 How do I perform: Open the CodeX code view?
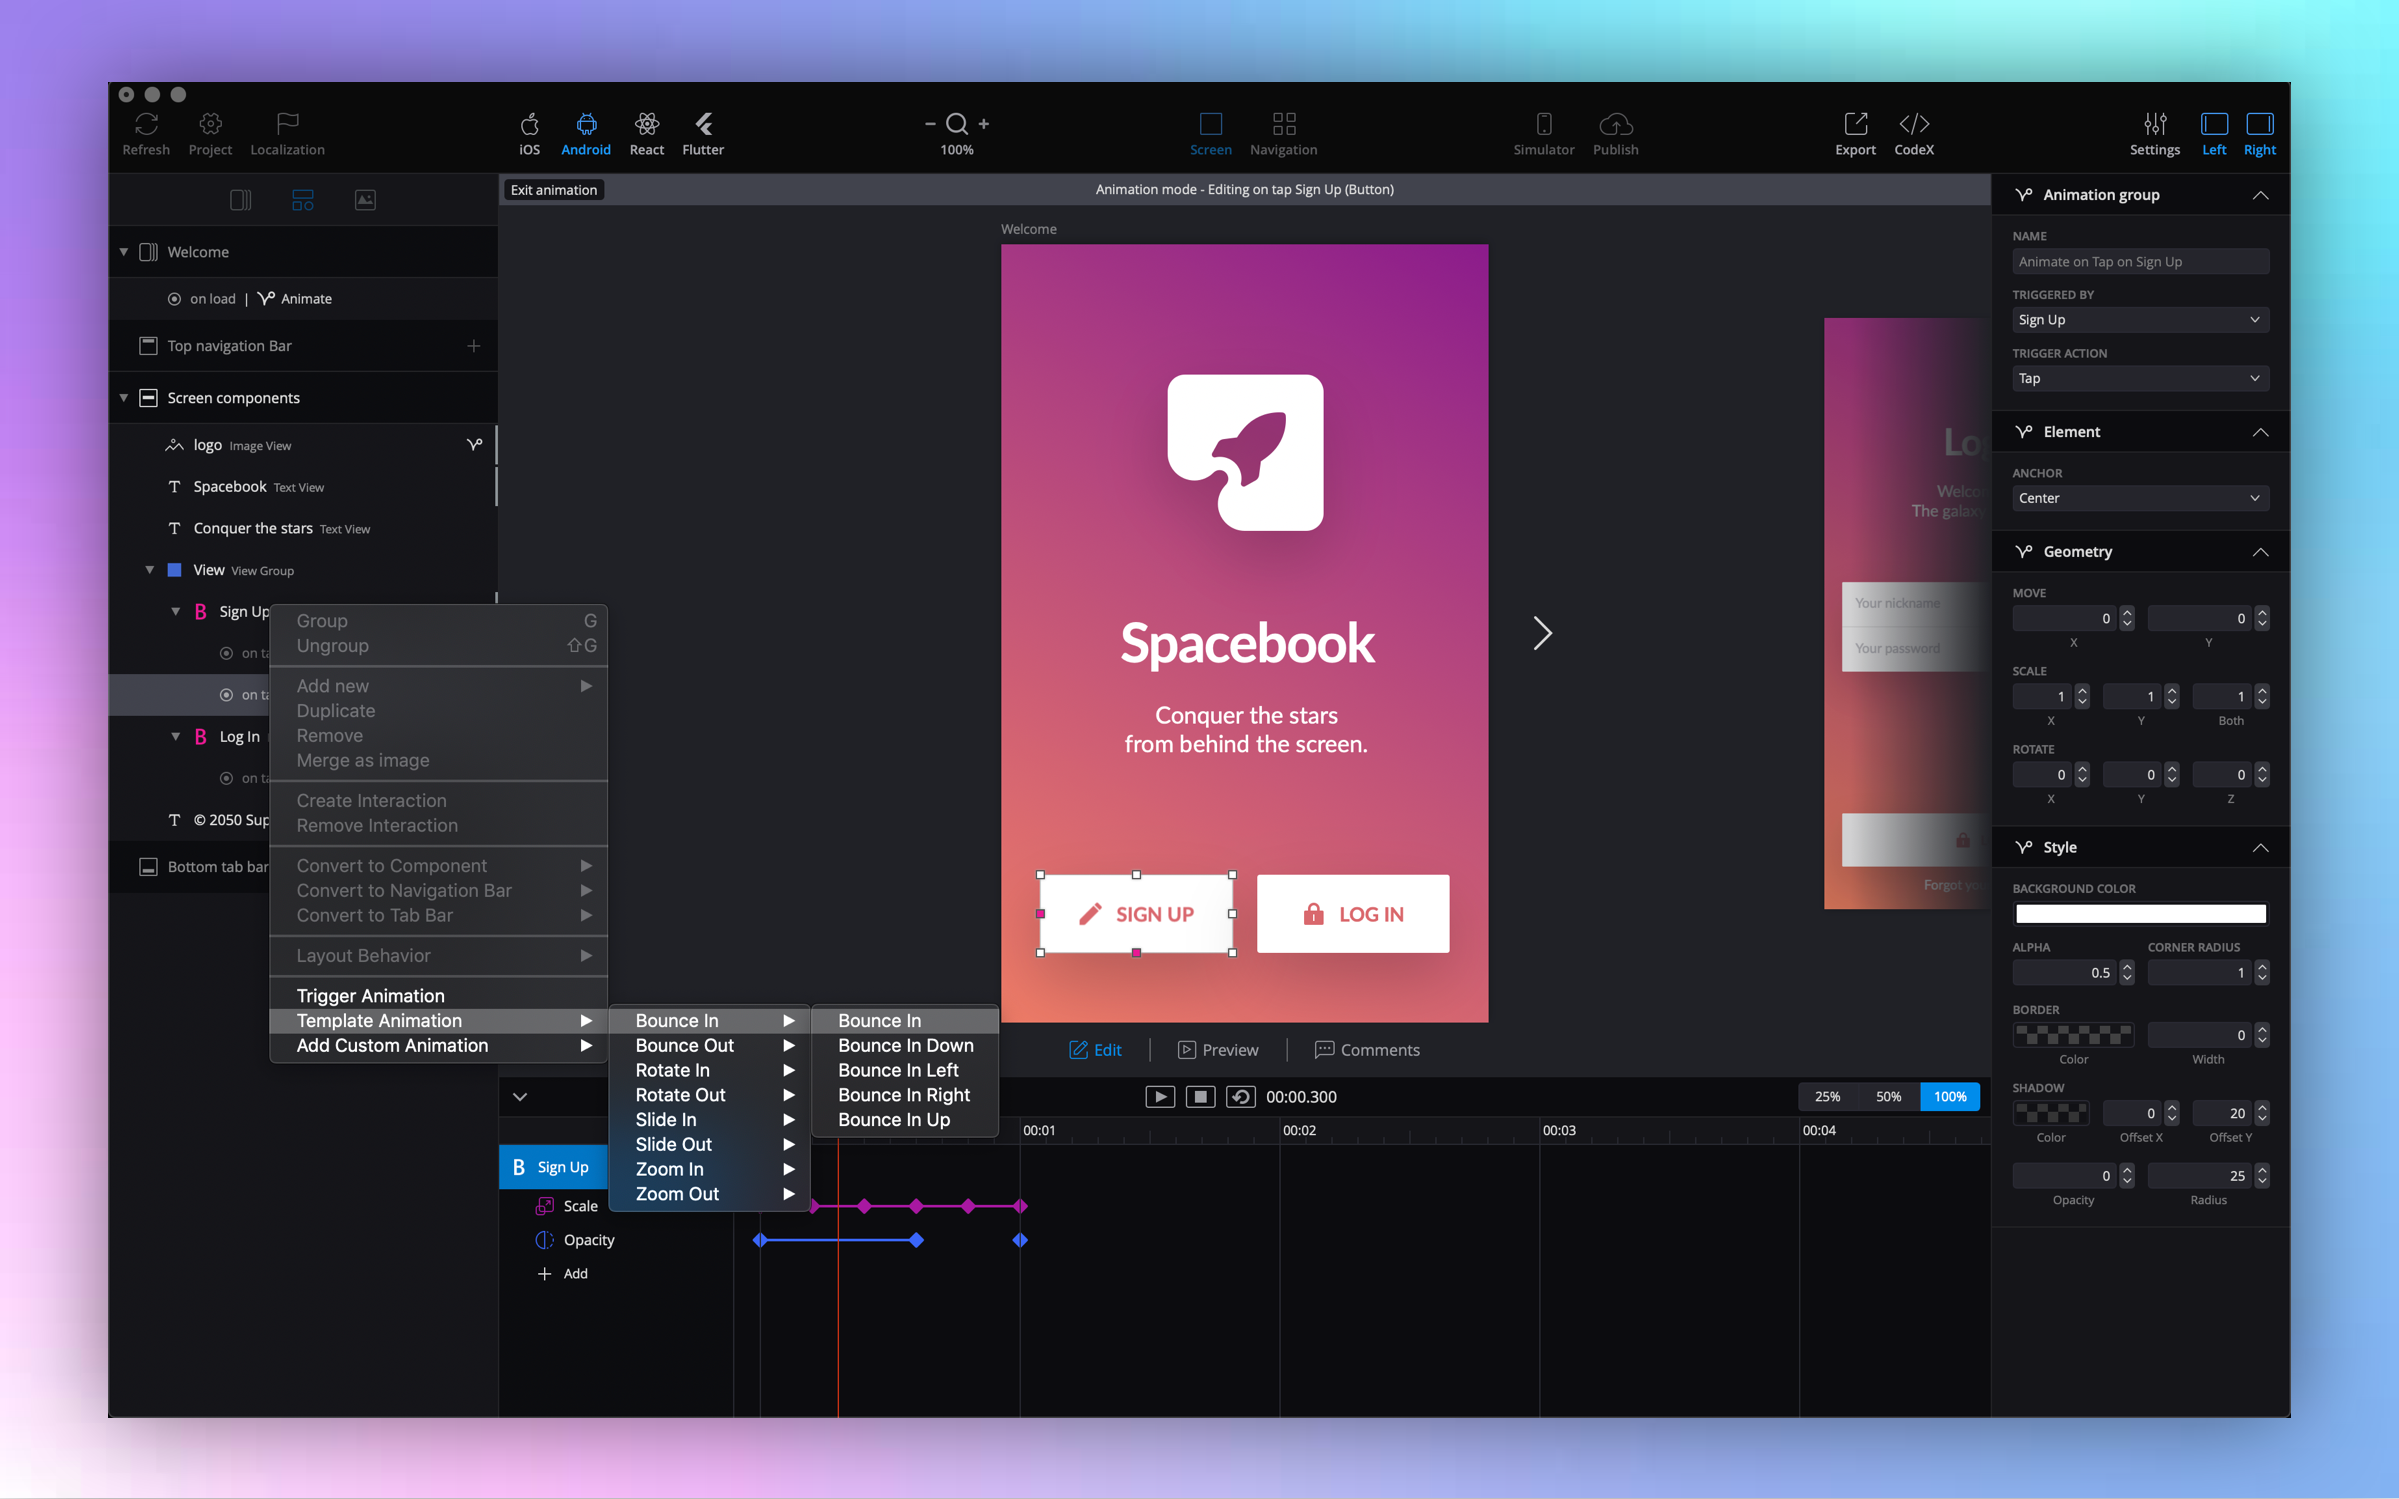(x=1913, y=124)
